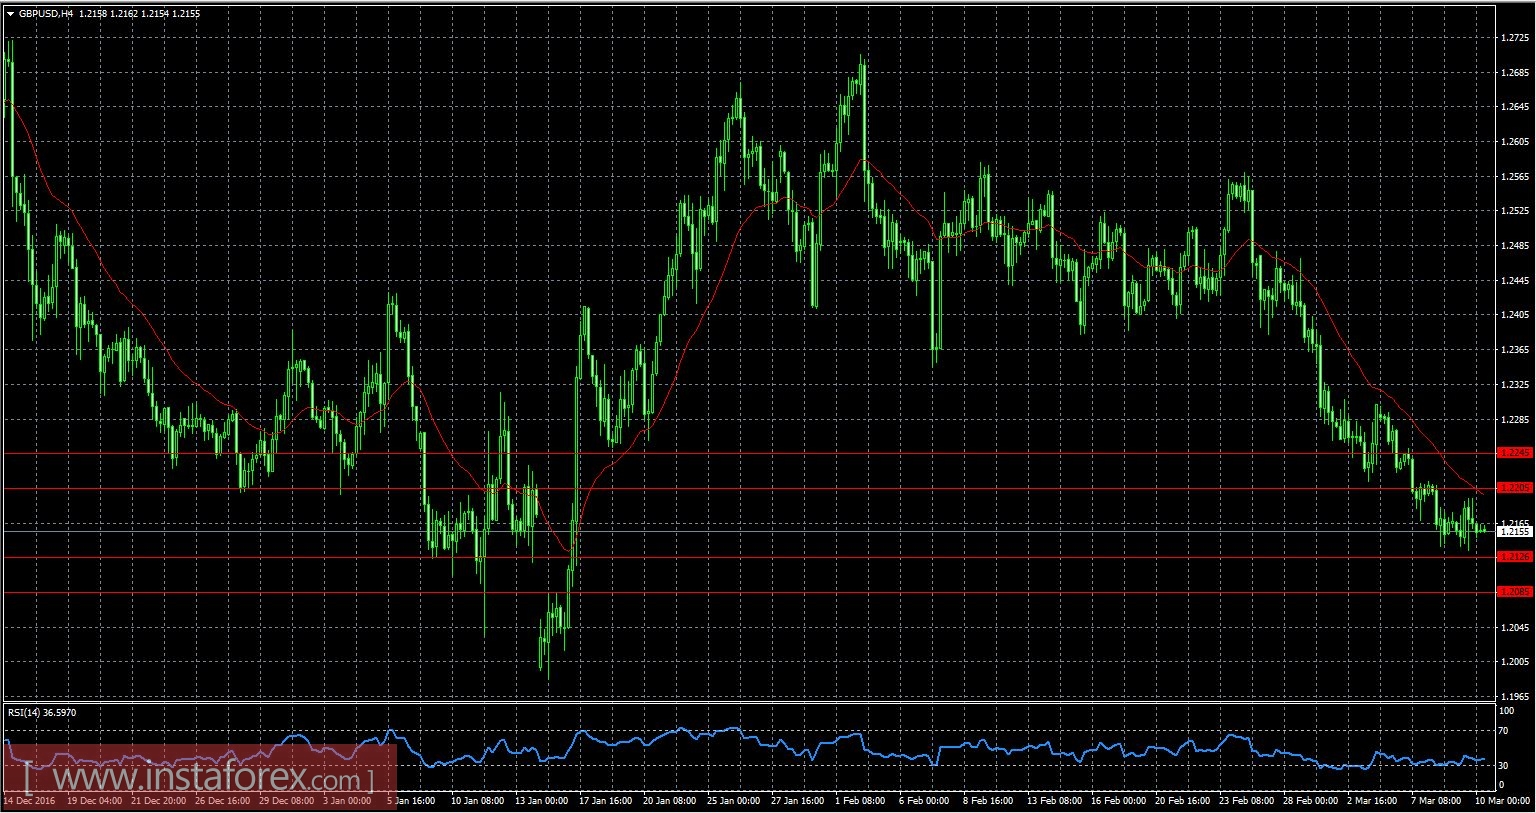Click the 23 Feb 08:00 time label
Viewport: 1536px width, 813px height.
click(1246, 801)
